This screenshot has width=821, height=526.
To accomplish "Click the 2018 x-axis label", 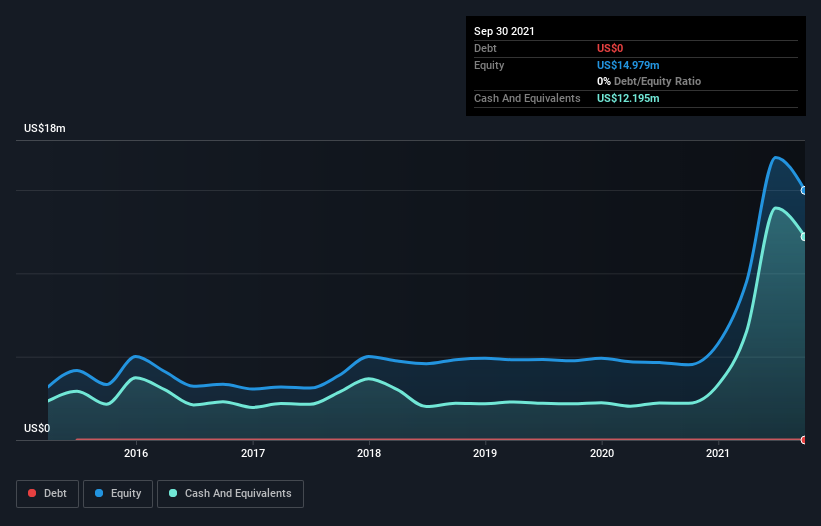I will pos(369,453).
